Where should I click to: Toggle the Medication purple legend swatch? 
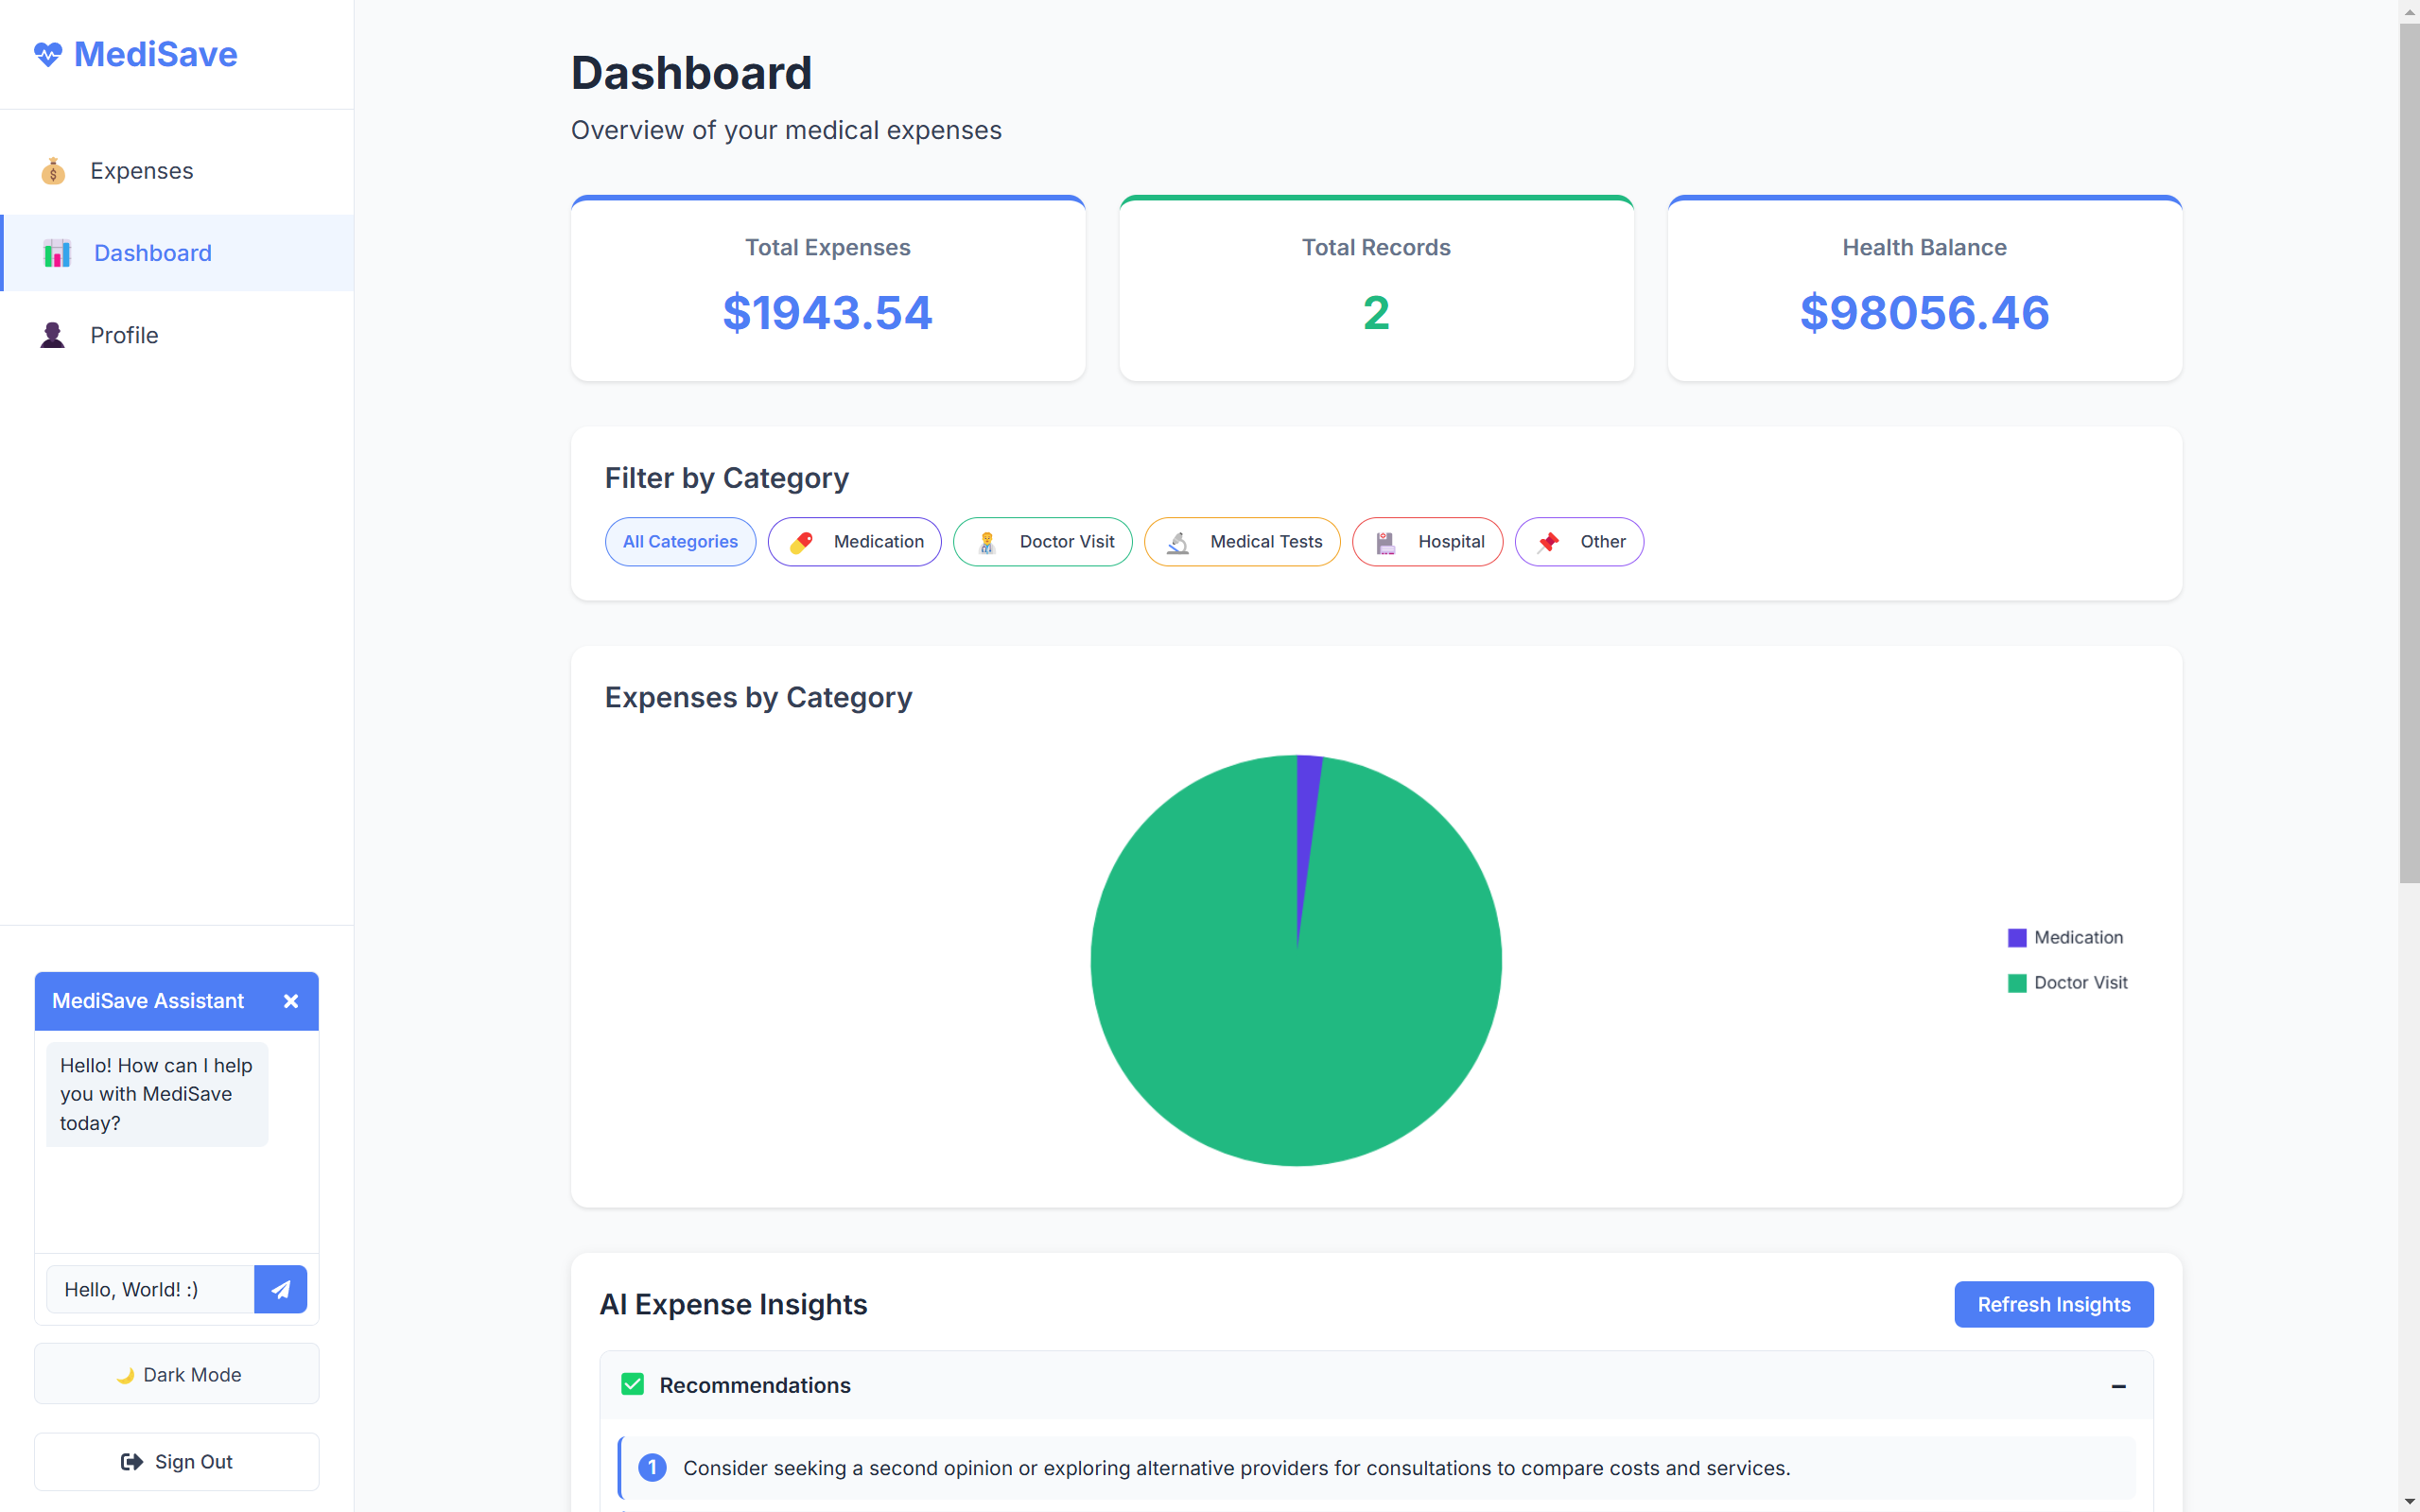pyautogui.click(x=2017, y=938)
